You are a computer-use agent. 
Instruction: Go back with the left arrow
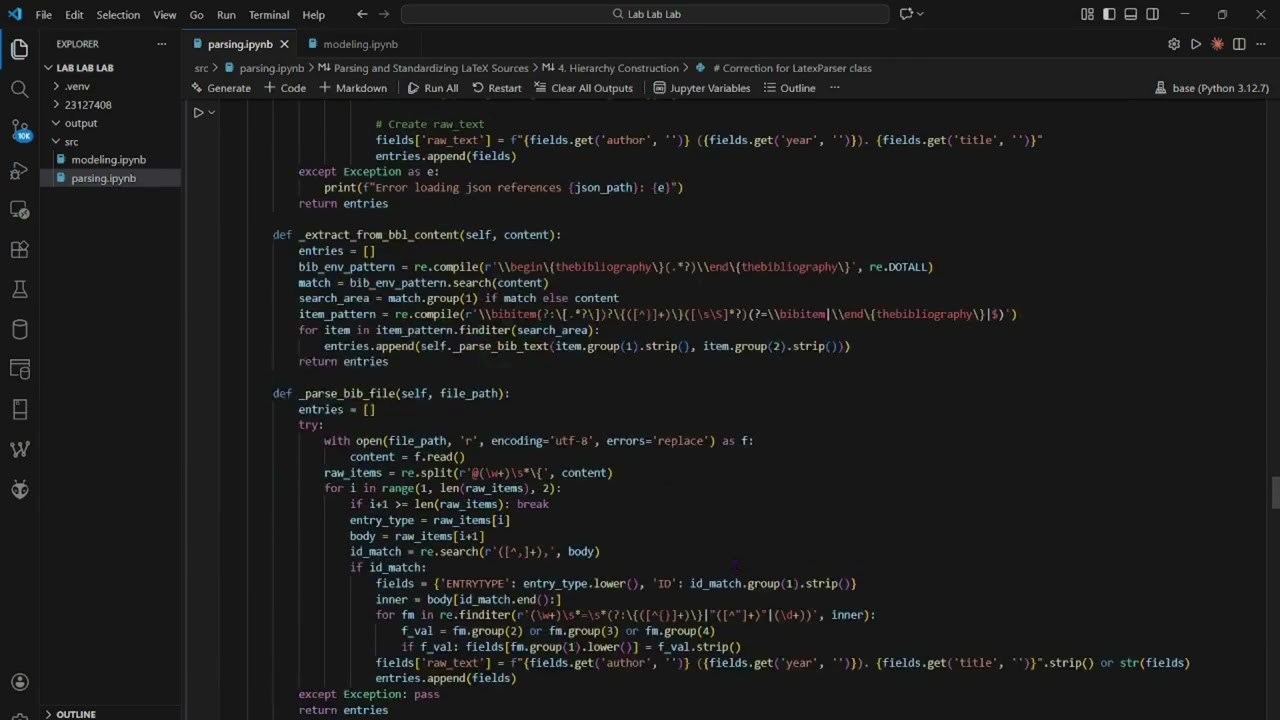click(362, 14)
